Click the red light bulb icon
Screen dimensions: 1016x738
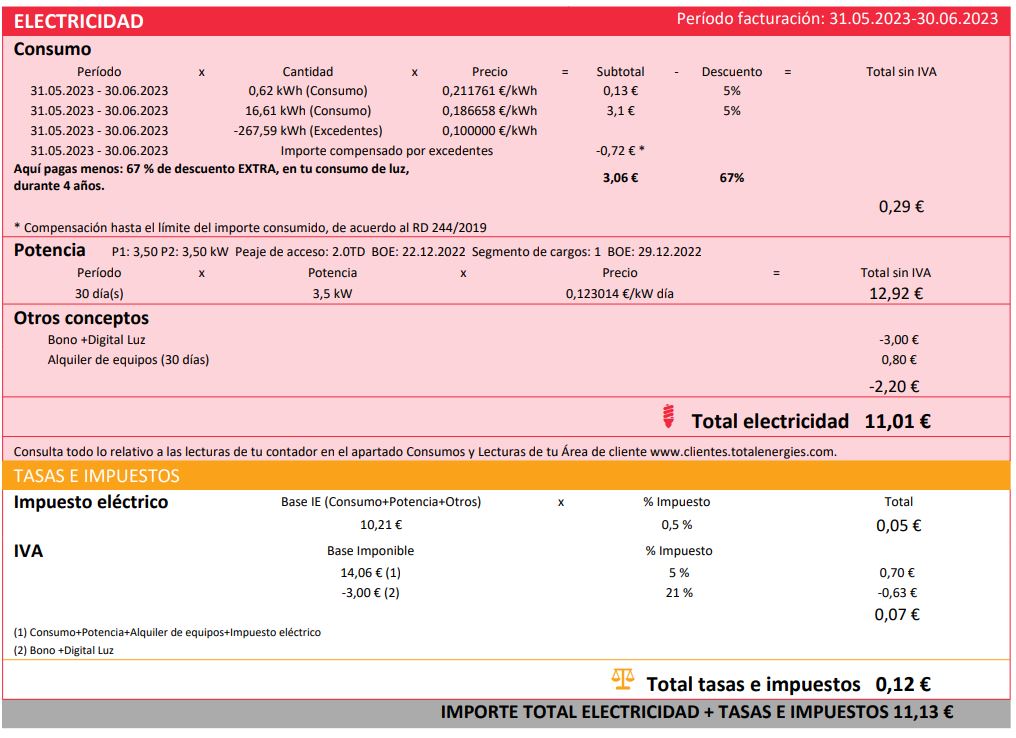669,416
